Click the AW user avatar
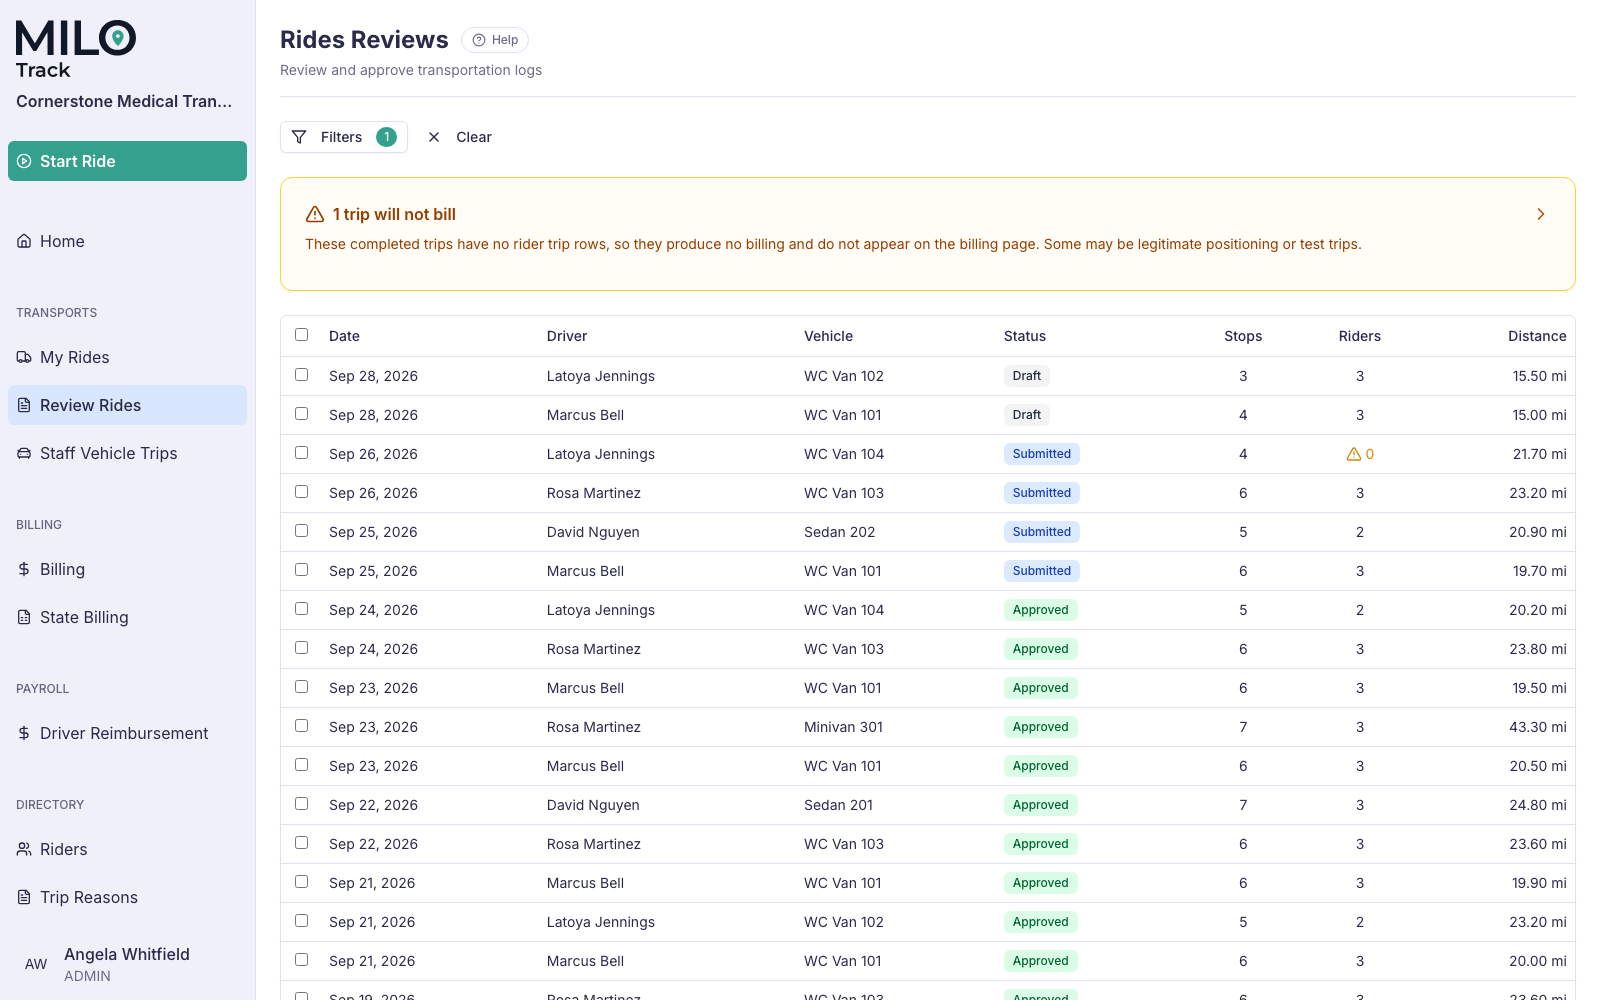The height and width of the screenshot is (1000, 1600). tap(36, 964)
